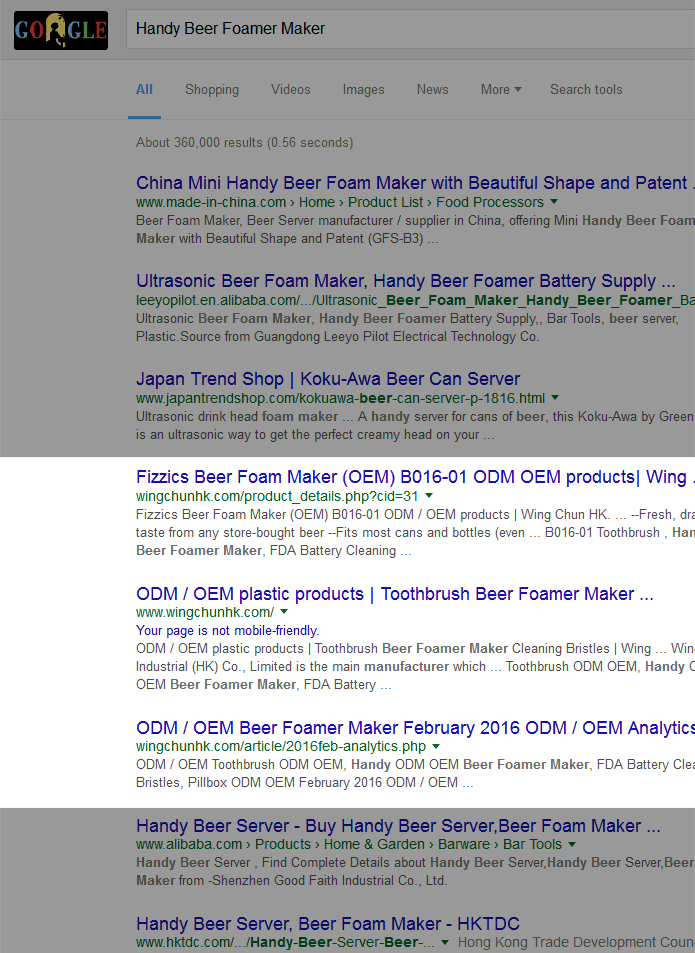Click the 'Your page is not mobile-friendly' link

227,630
